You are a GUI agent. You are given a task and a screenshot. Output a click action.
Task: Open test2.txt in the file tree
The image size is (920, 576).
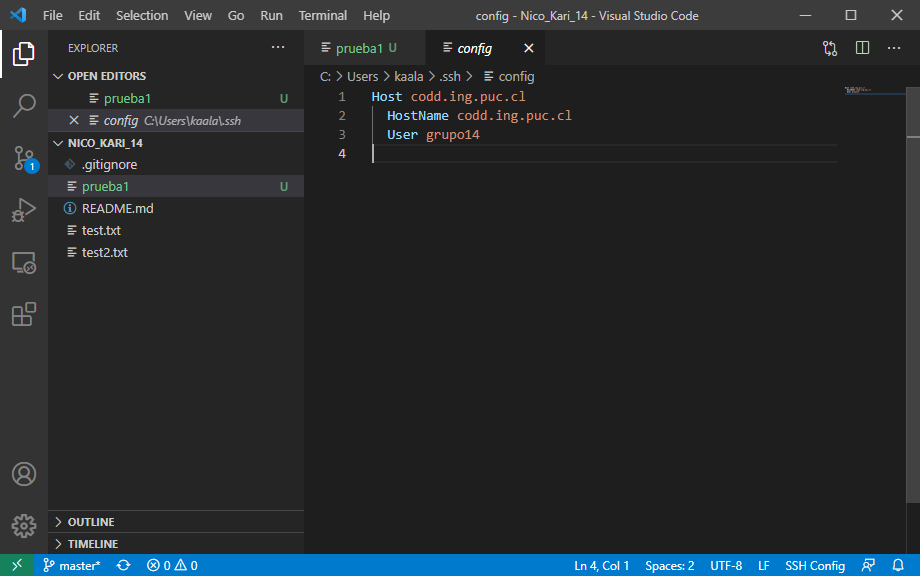tap(176, 253)
